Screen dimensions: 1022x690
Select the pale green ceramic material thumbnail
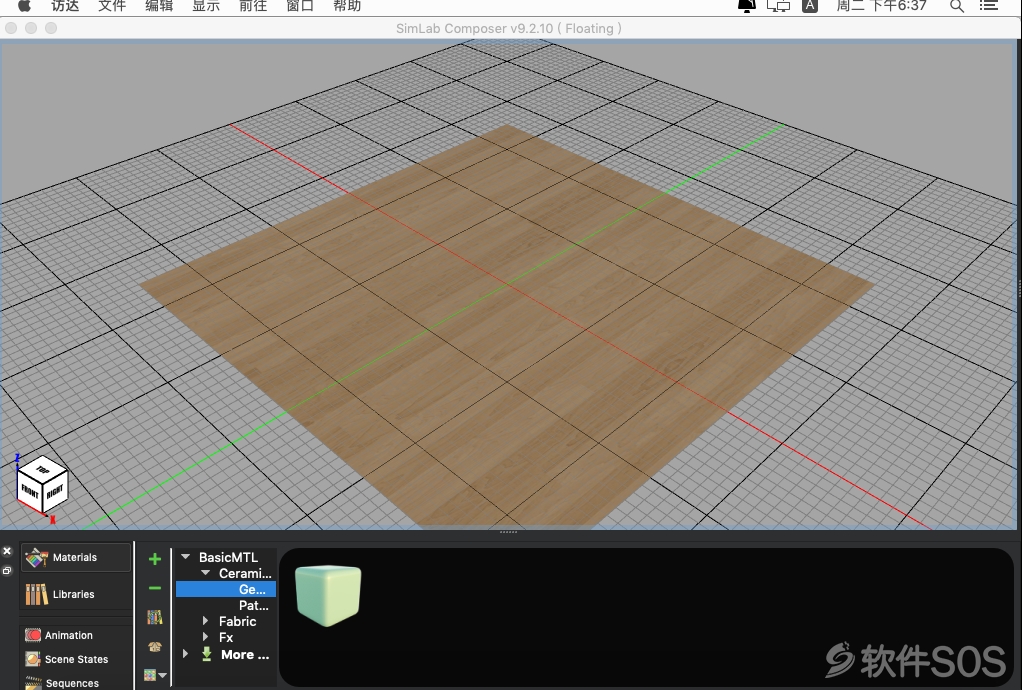(328, 595)
